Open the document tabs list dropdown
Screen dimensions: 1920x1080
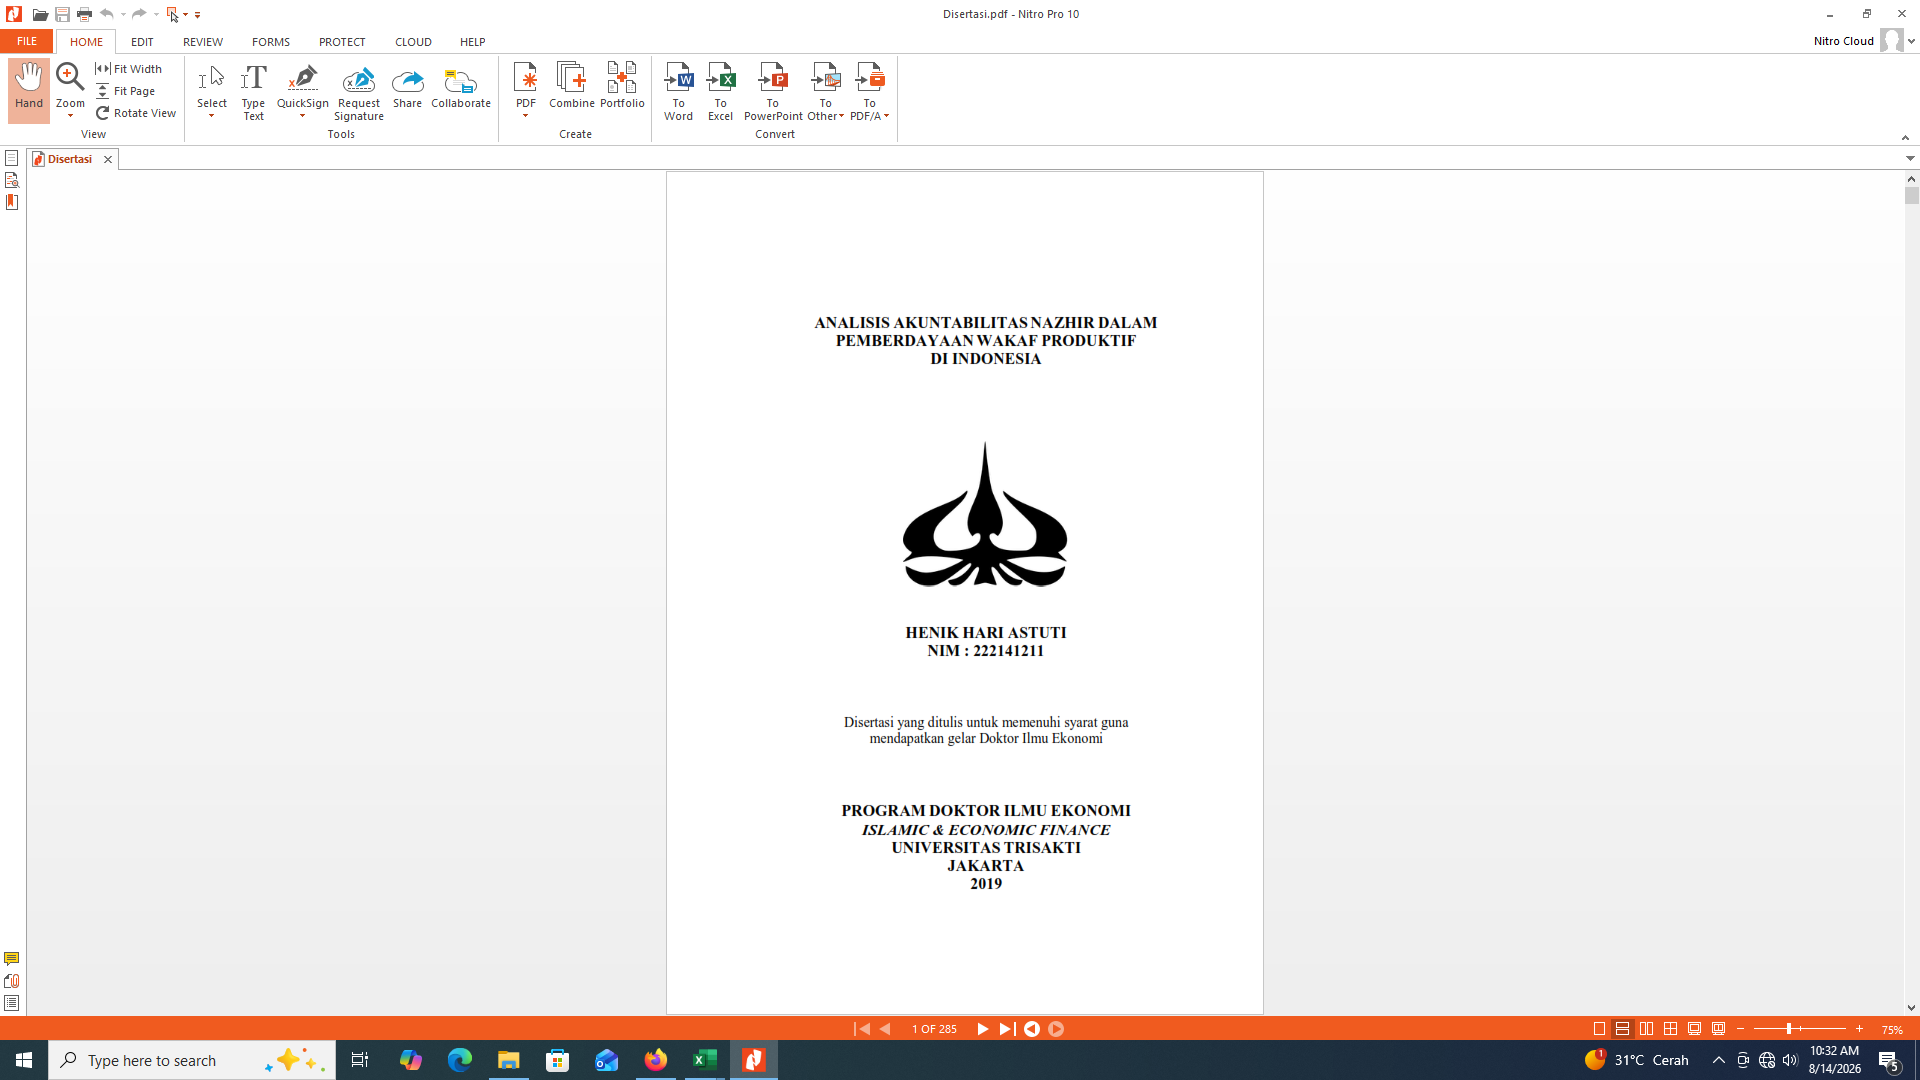click(x=1910, y=158)
